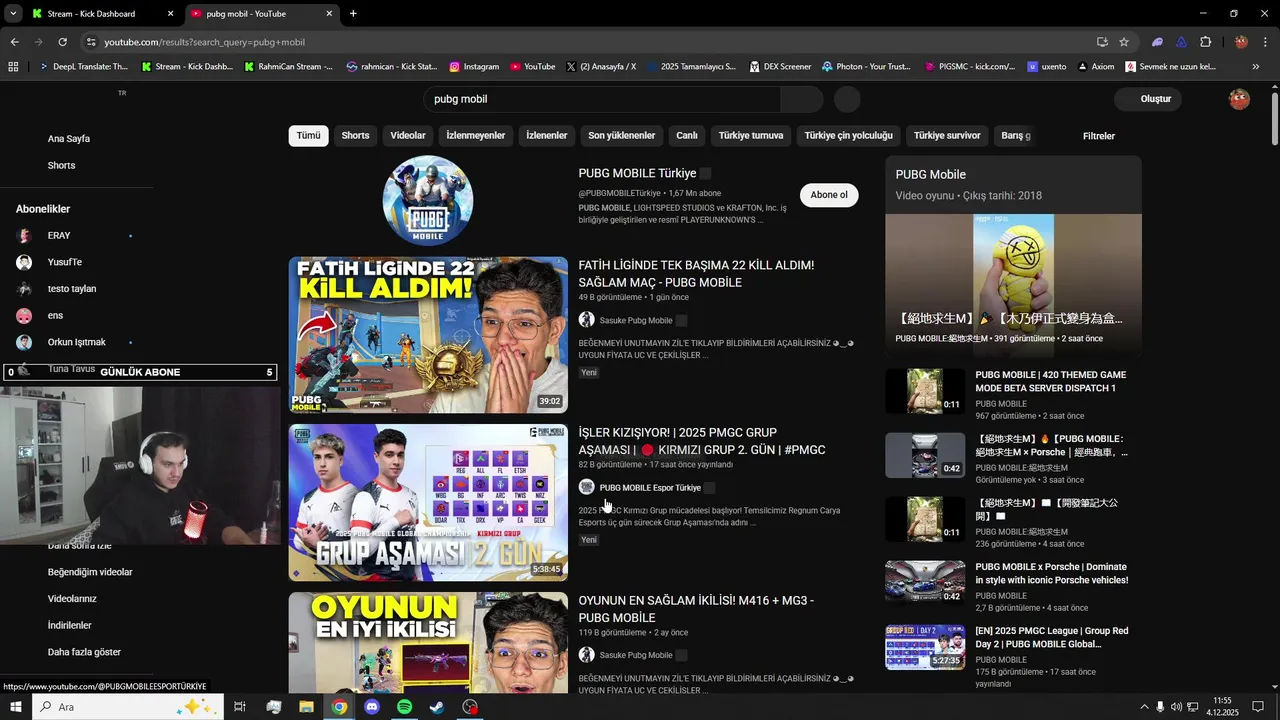Launch Spotify from the taskbar
This screenshot has width=1280, height=720.
[x=404, y=707]
